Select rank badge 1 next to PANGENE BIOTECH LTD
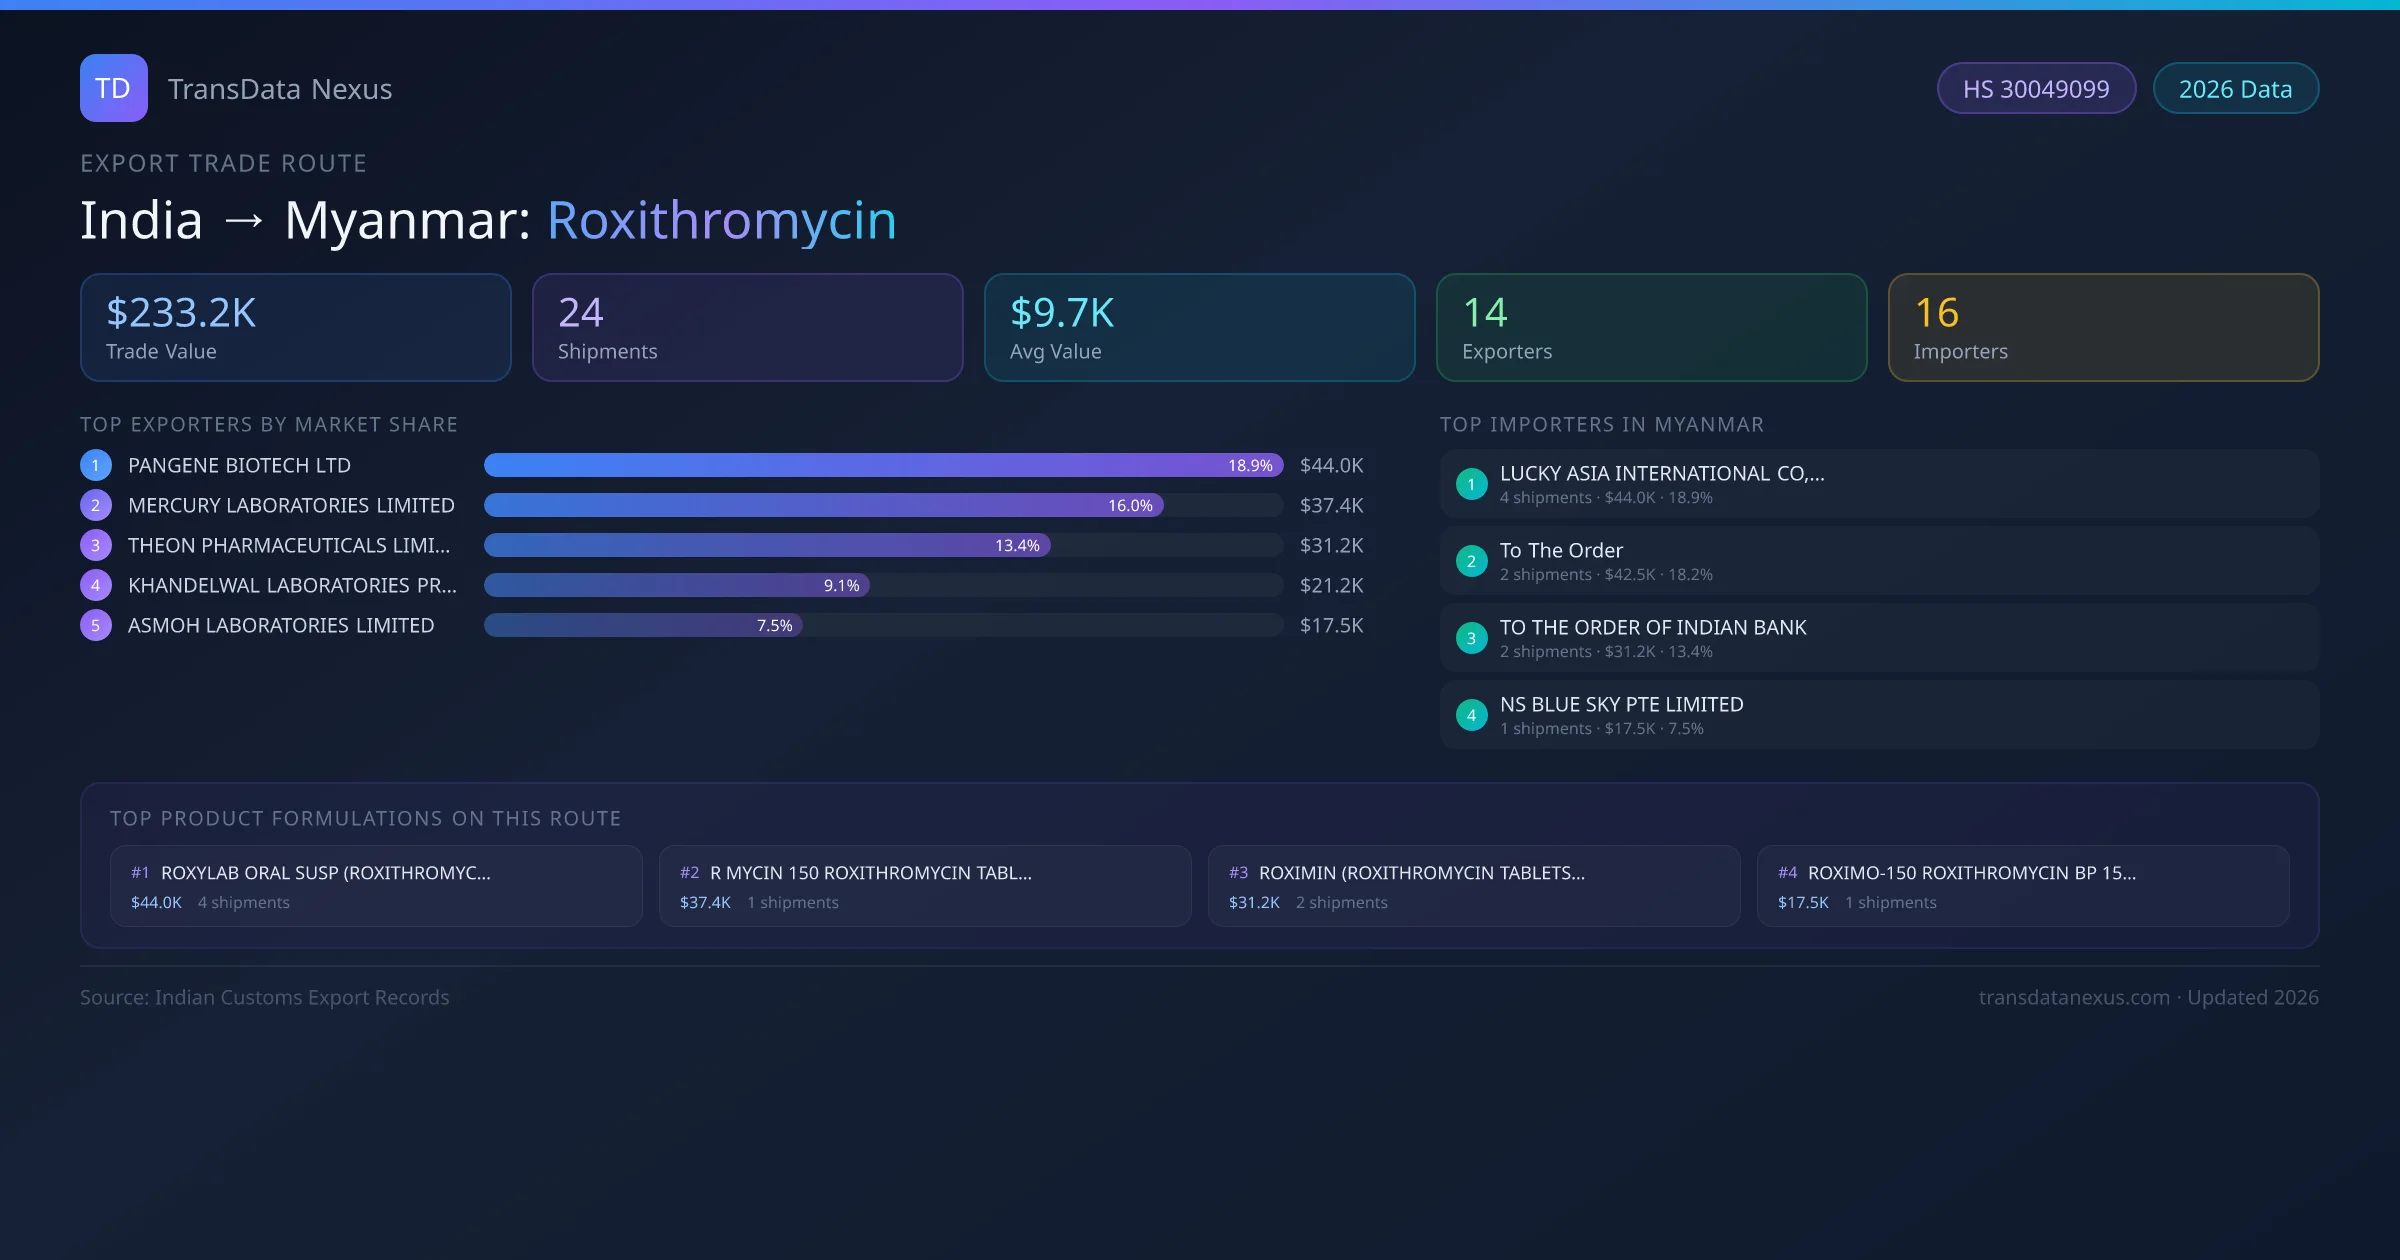Image resolution: width=2400 pixels, height=1260 pixels. pyautogui.click(x=95, y=465)
